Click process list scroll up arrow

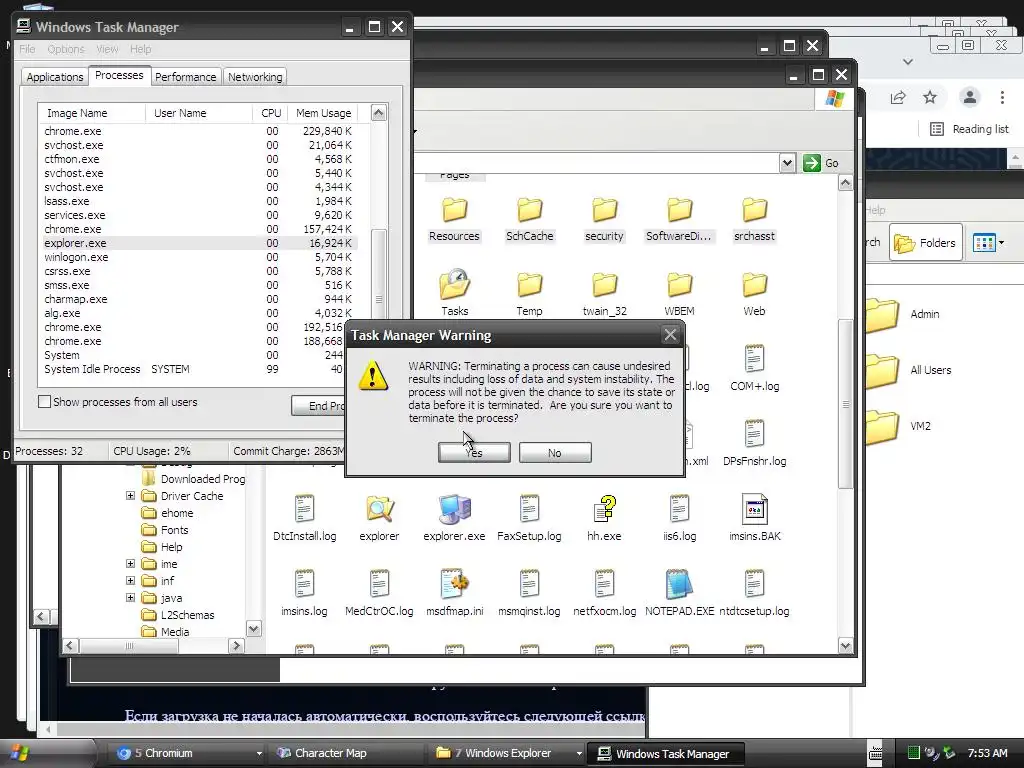click(x=379, y=113)
